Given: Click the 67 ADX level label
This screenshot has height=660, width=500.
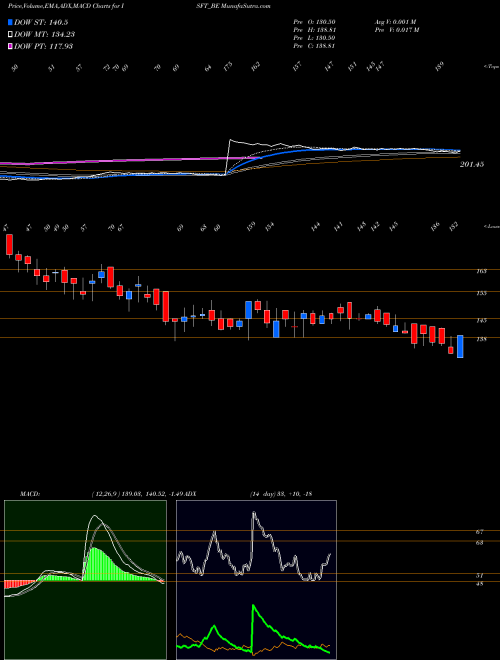Looking at the screenshot, I should pyautogui.click(x=479, y=532).
